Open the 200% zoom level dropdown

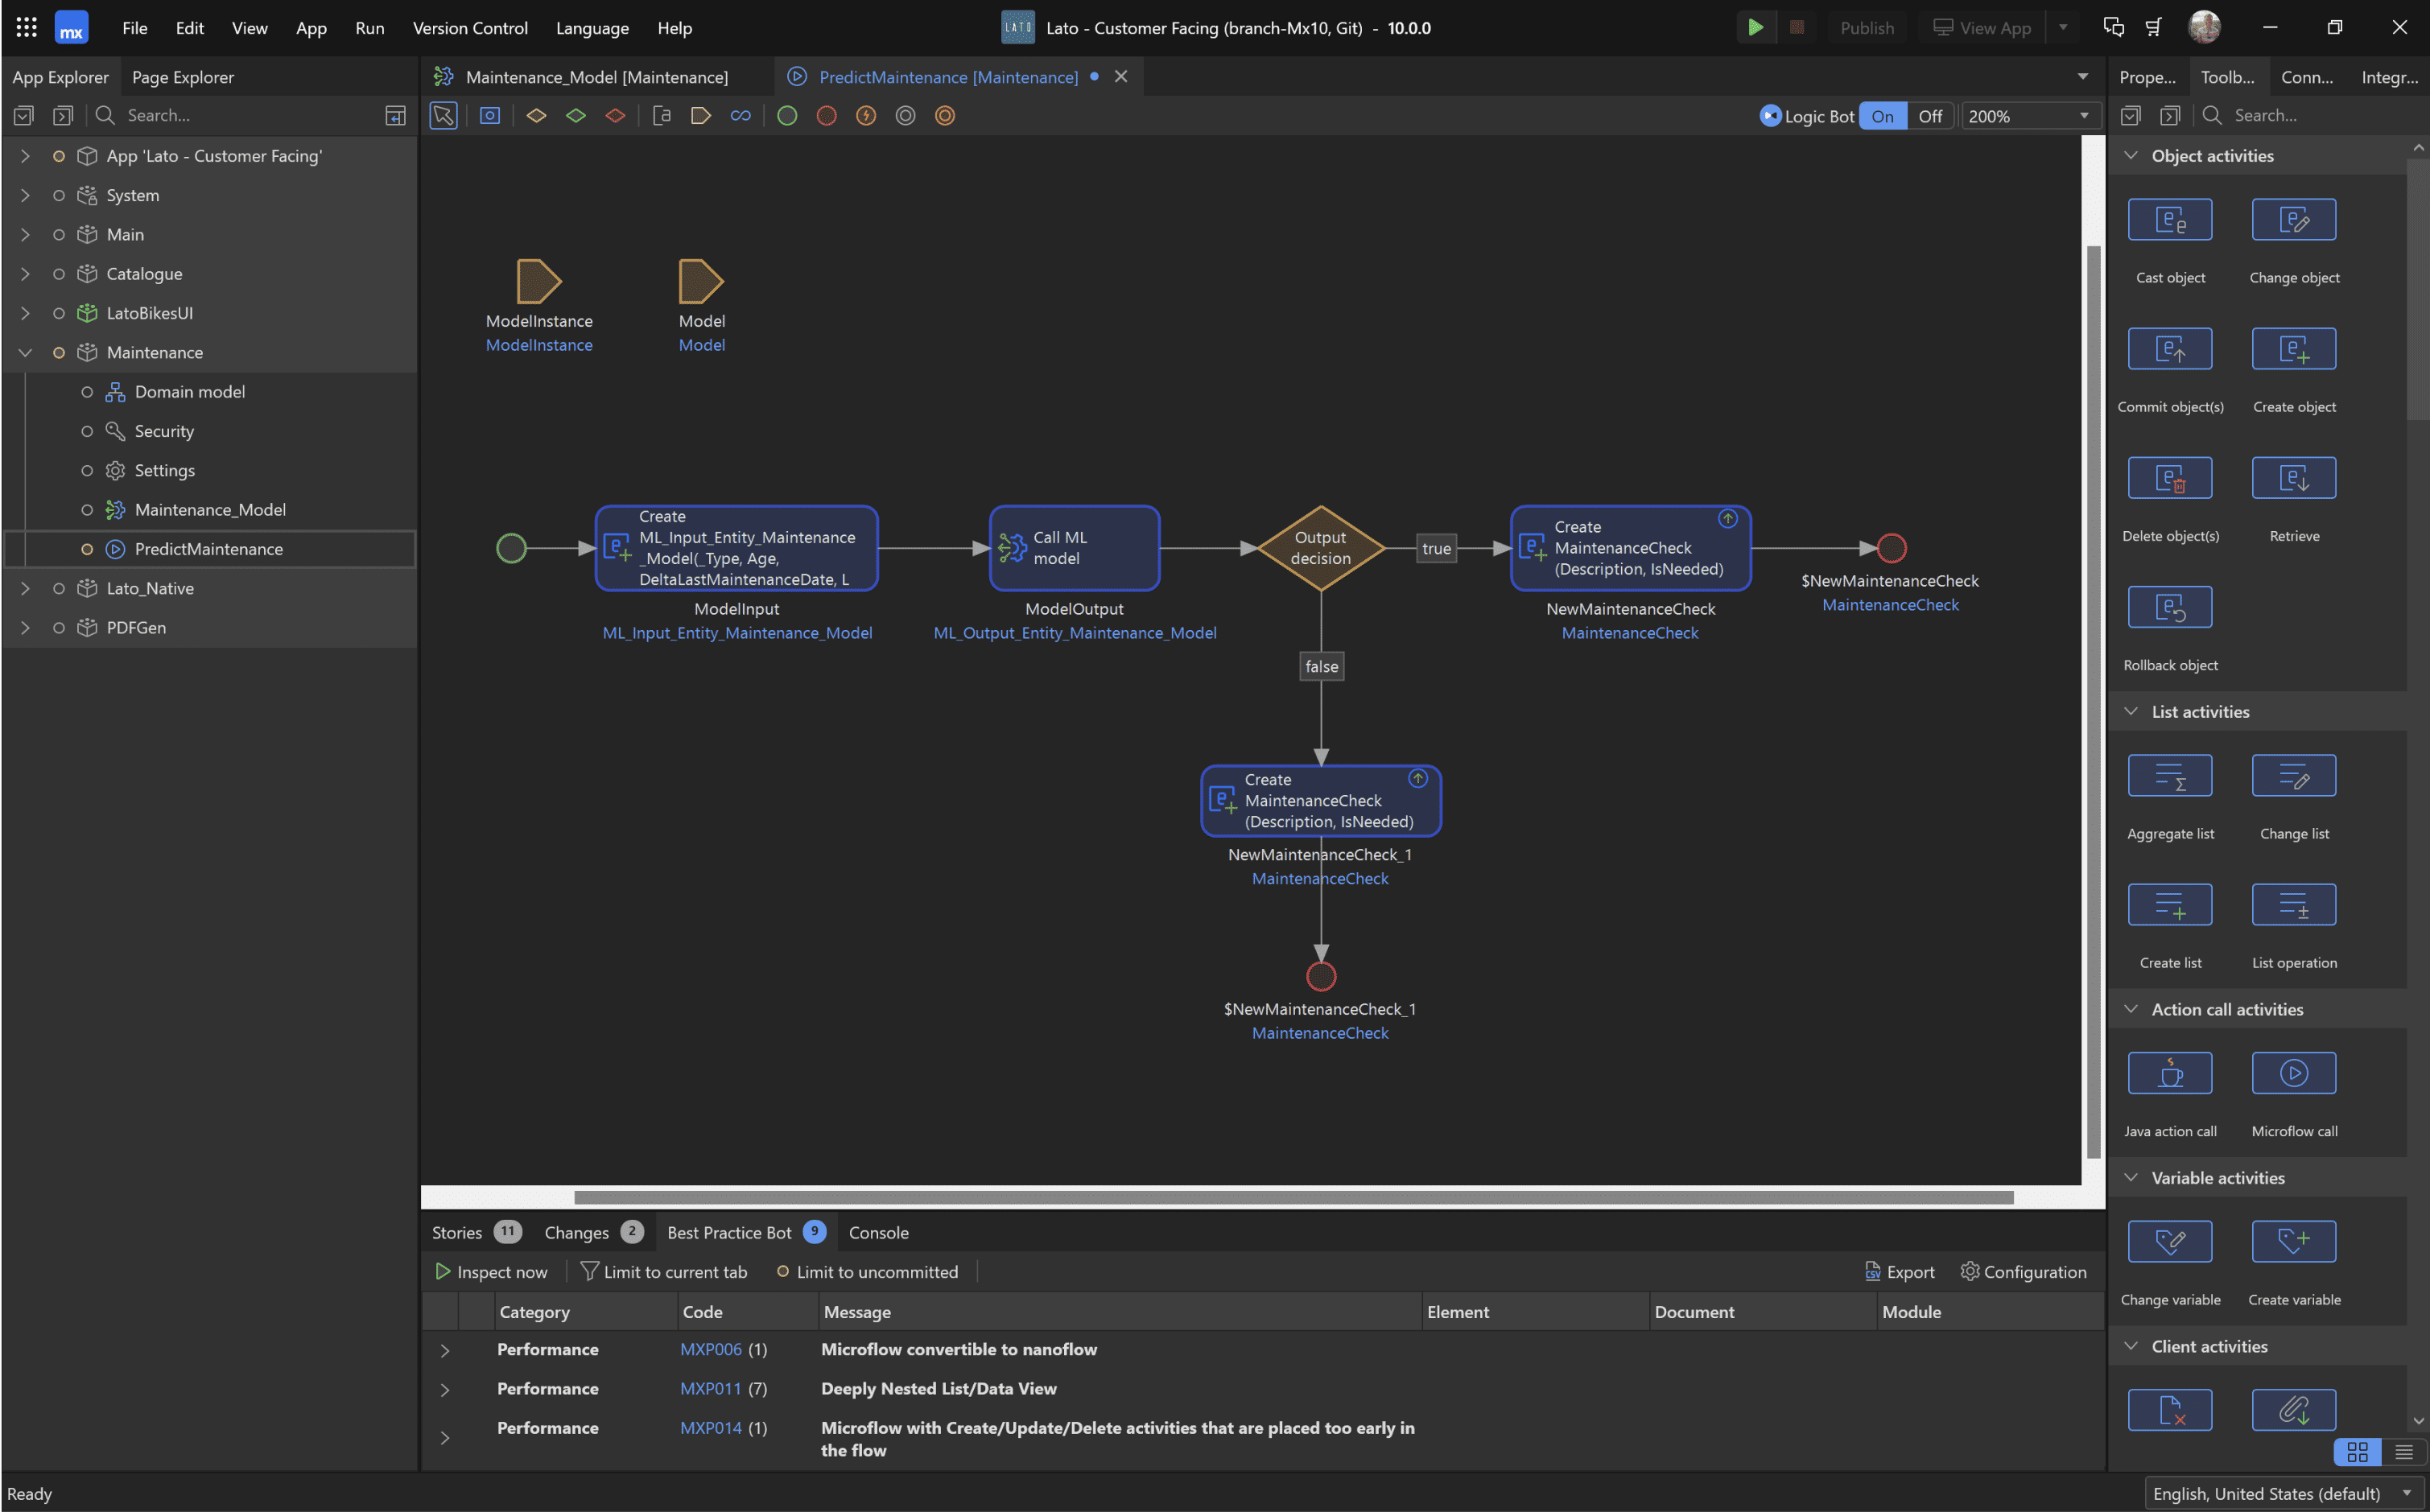click(2084, 116)
